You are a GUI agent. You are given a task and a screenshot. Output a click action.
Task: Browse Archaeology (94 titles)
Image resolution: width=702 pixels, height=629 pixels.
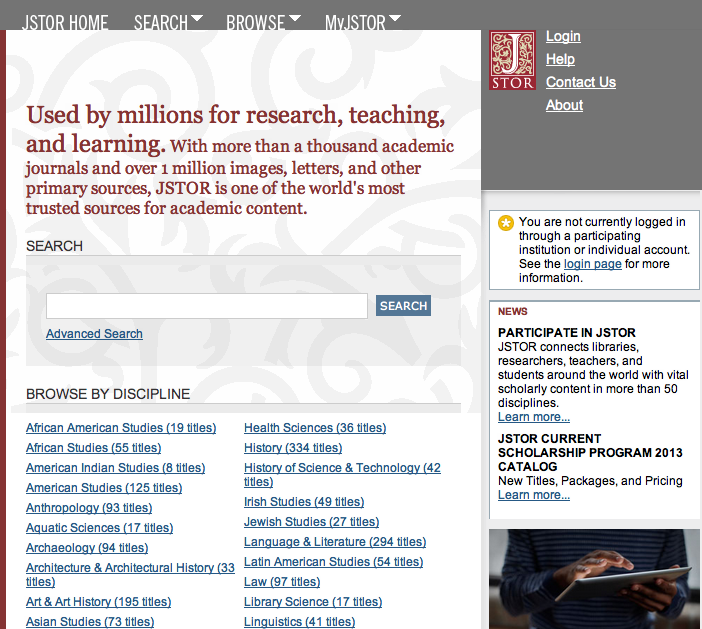click(x=87, y=548)
